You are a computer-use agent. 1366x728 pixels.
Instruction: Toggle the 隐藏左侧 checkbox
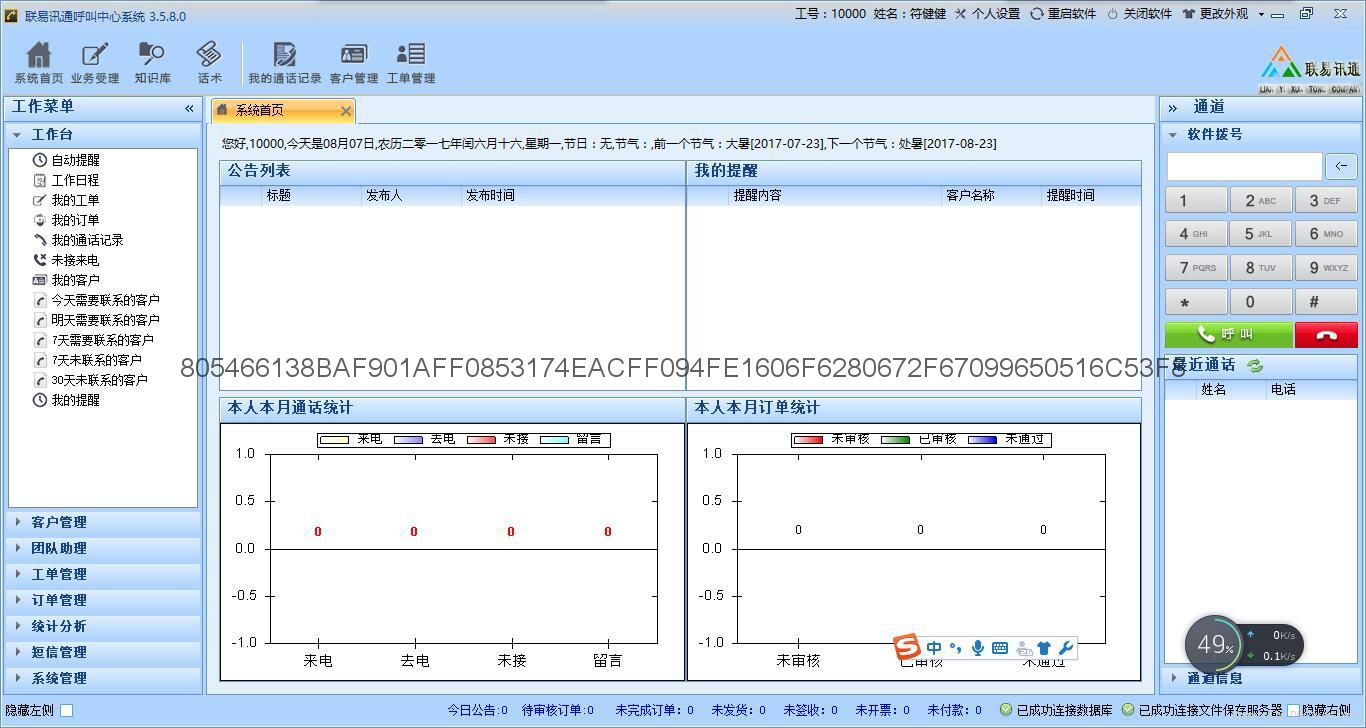click(x=66, y=710)
